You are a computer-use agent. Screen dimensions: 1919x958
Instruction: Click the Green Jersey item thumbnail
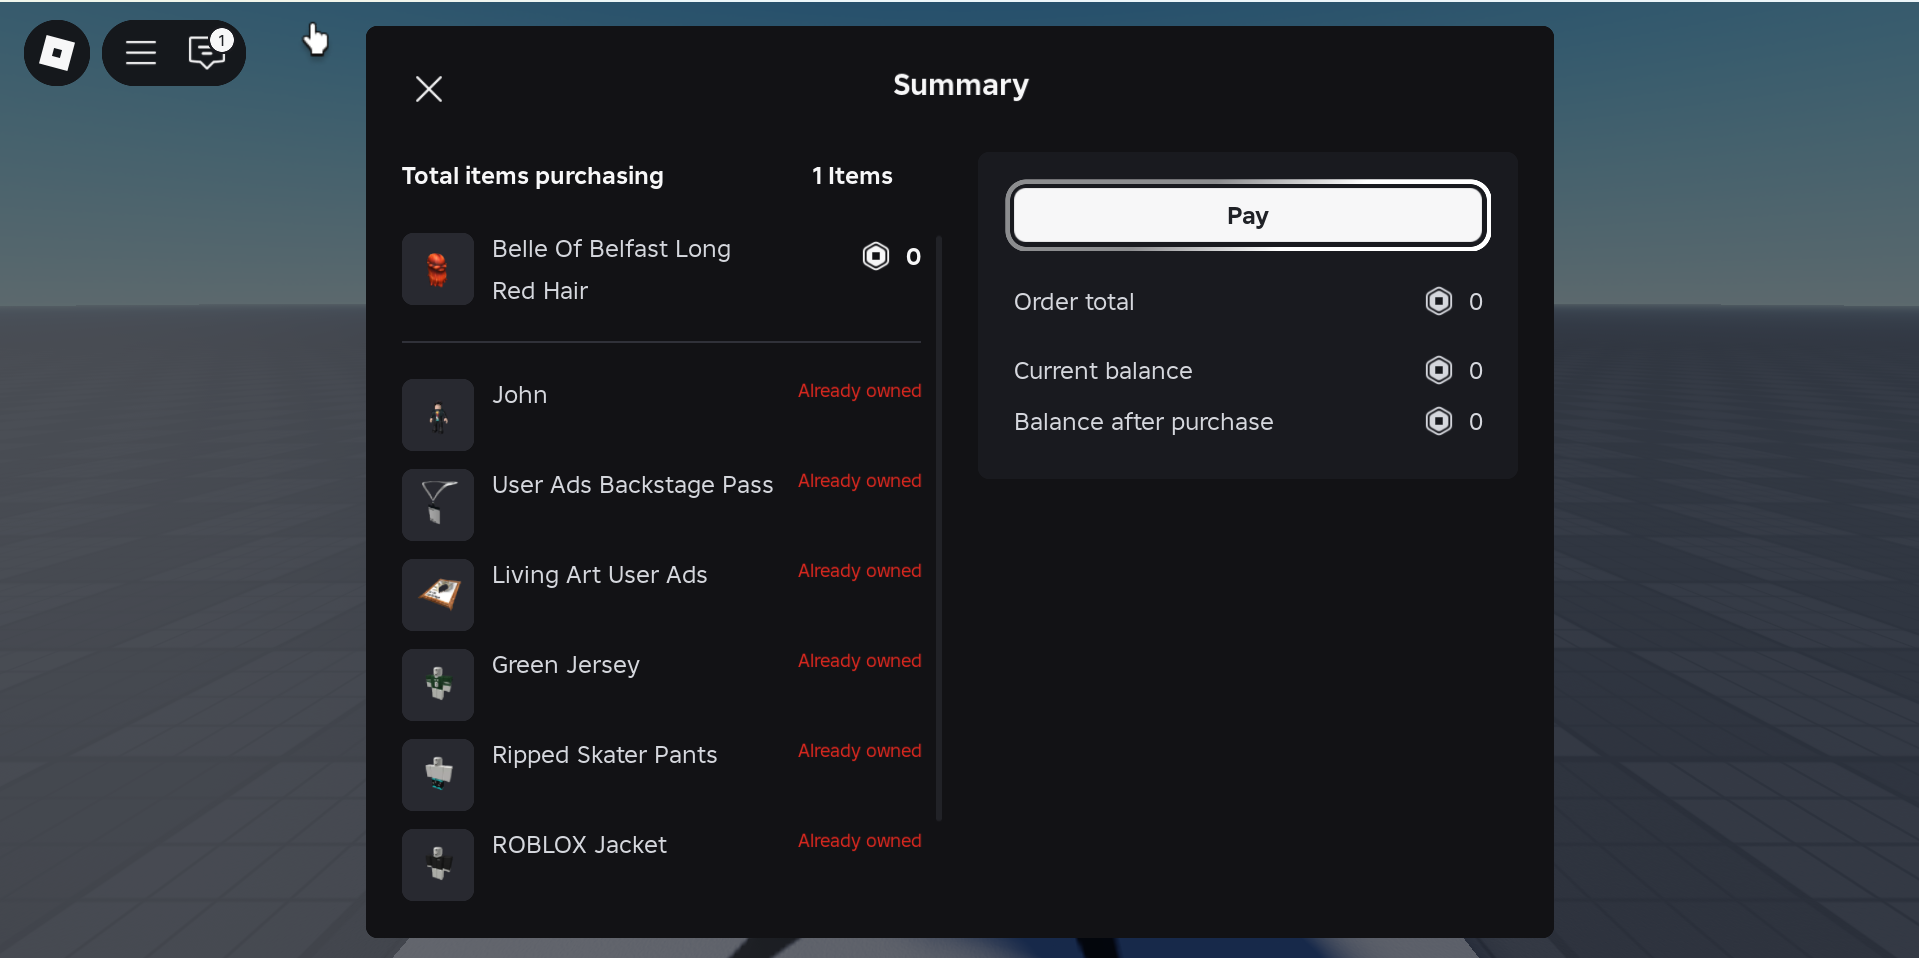437,684
